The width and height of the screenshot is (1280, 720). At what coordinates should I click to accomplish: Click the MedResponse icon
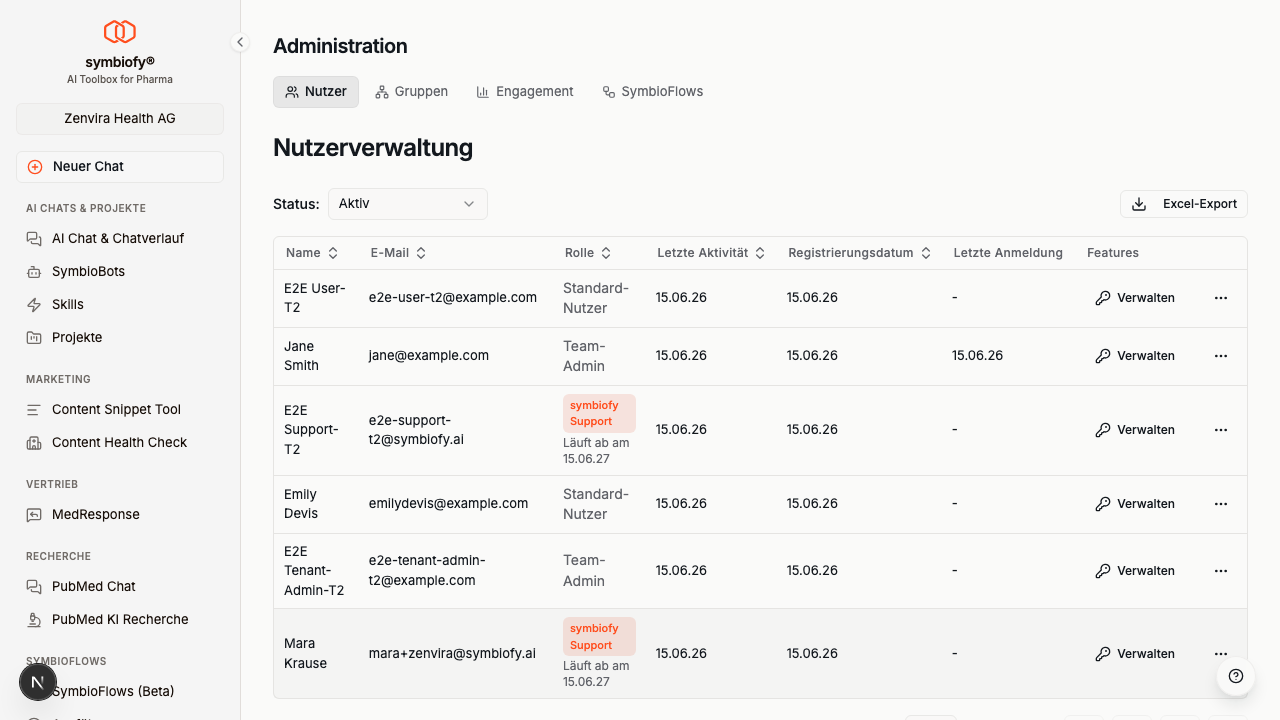(34, 515)
